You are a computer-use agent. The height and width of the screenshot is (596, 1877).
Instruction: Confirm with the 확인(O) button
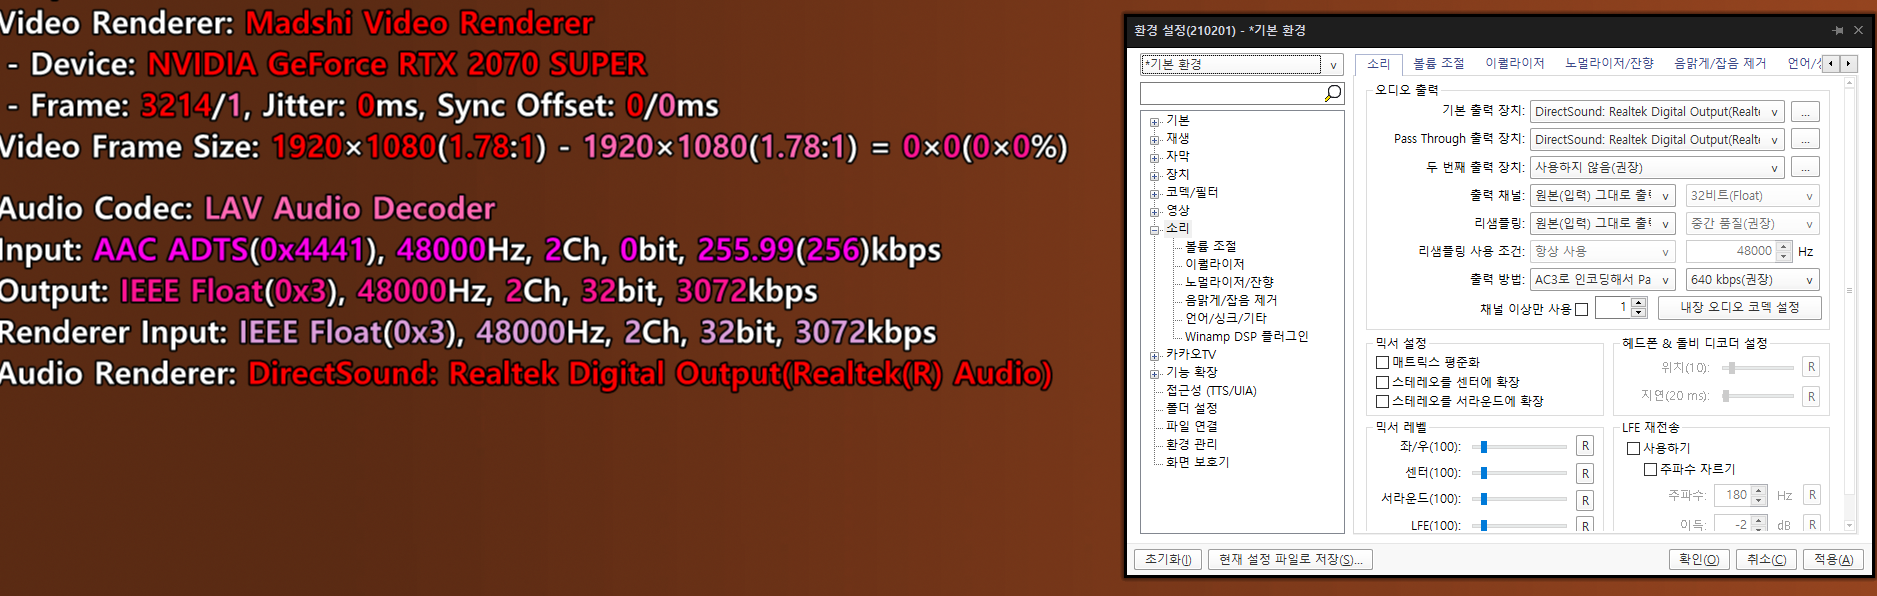1698,559
